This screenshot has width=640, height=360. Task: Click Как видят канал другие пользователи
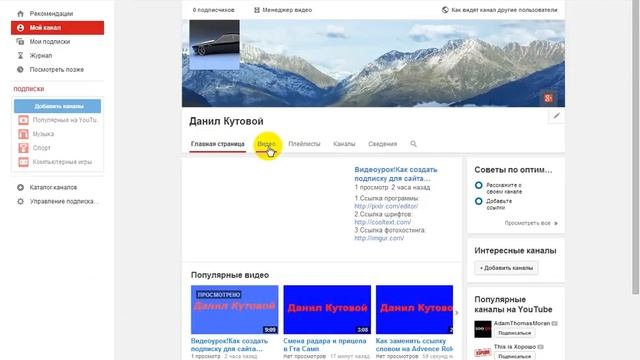[x=504, y=10]
